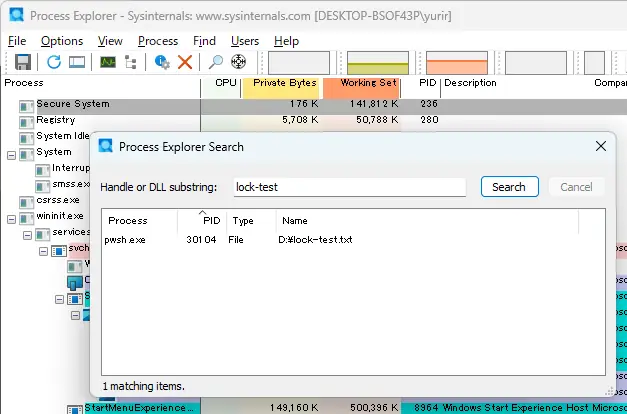Select the wininit.exe process row
Viewport: 627px width, 414px height.
click(60, 216)
